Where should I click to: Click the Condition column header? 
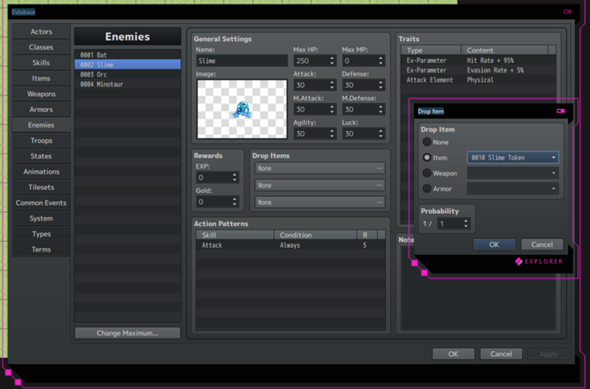click(x=315, y=235)
